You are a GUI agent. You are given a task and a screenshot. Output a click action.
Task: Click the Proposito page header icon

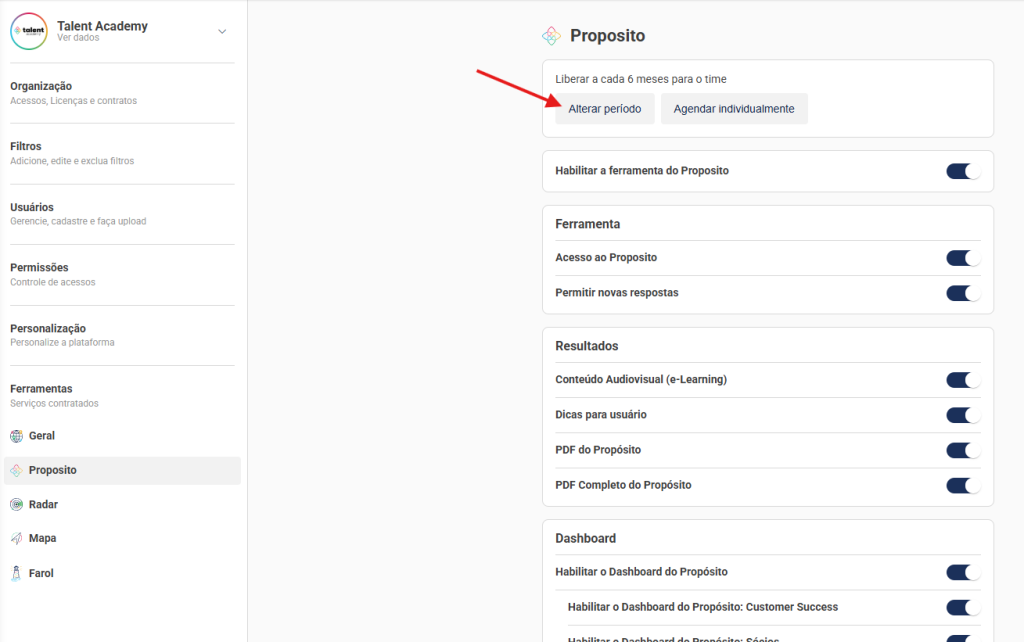[x=551, y=36]
